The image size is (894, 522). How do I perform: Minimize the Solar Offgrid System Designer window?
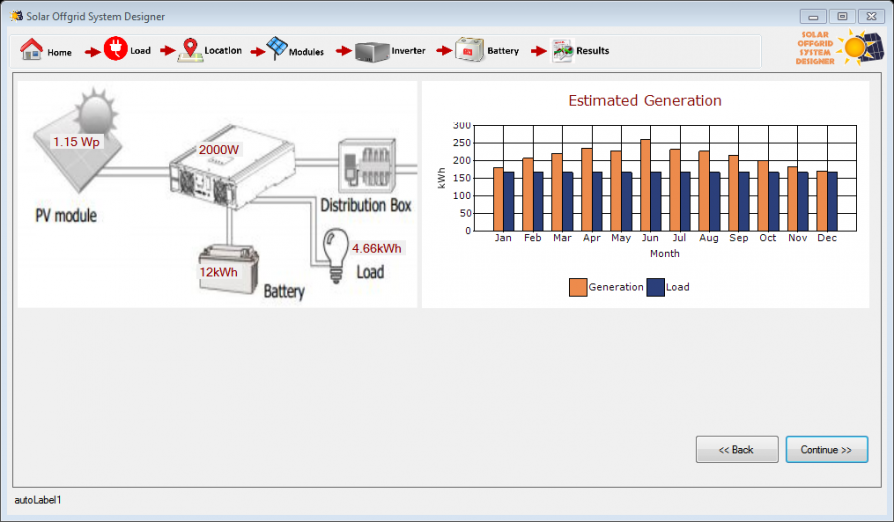(x=813, y=17)
